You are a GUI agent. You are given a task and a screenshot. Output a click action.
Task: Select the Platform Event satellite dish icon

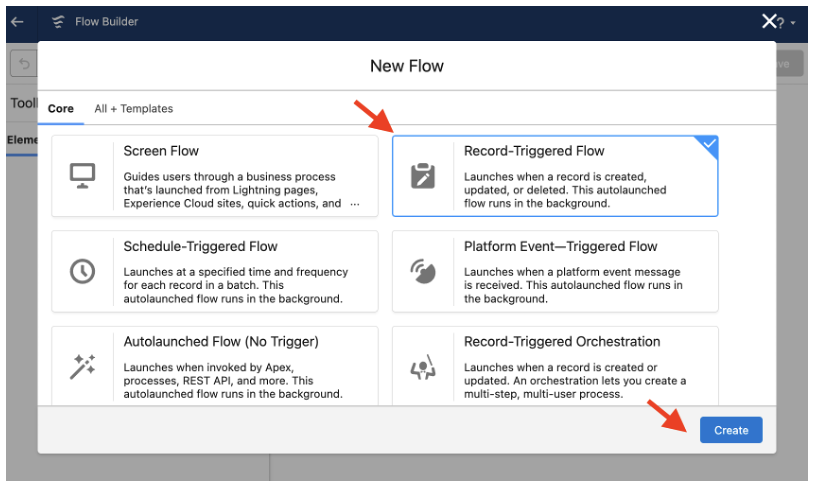click(423, 271)
